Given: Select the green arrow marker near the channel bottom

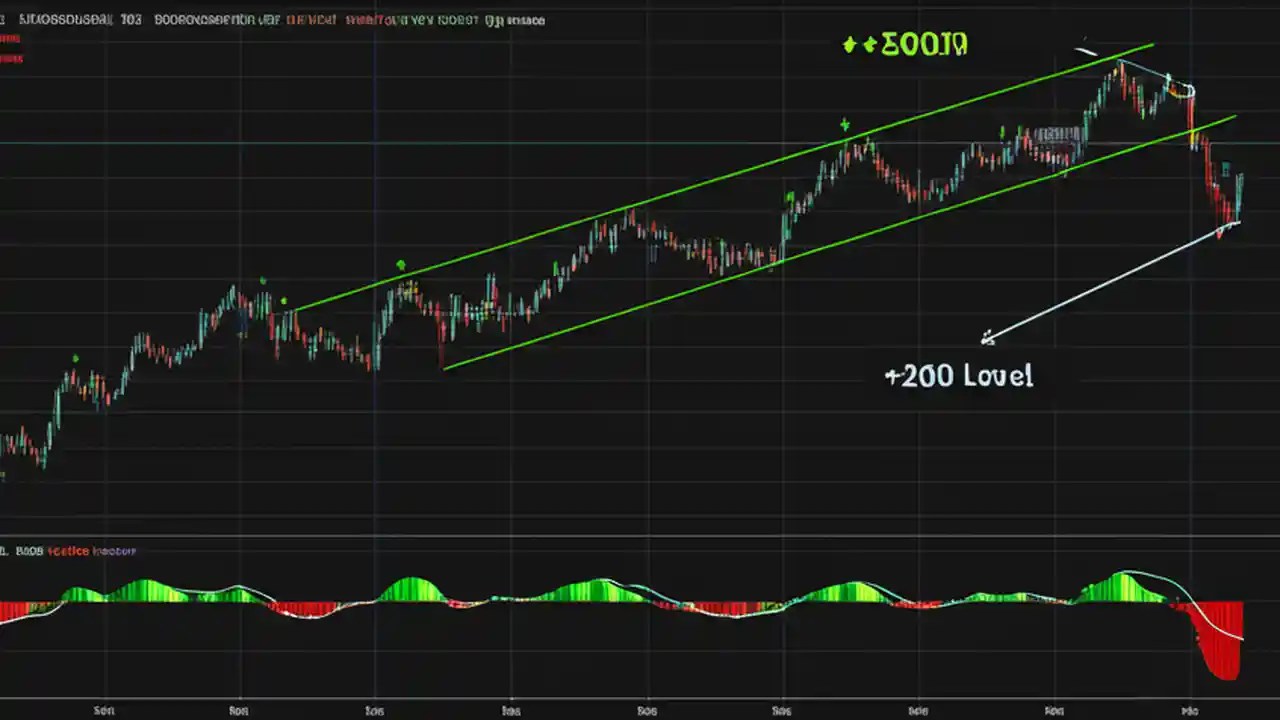Looking at the screenshot, I should (402, 264).
